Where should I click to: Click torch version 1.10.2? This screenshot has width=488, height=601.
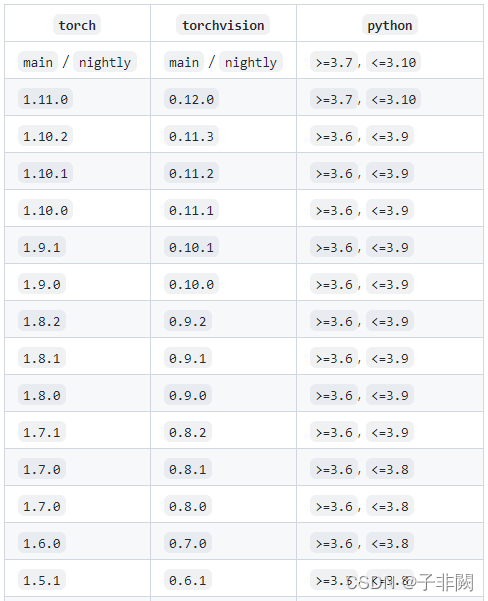click(46, 136)
